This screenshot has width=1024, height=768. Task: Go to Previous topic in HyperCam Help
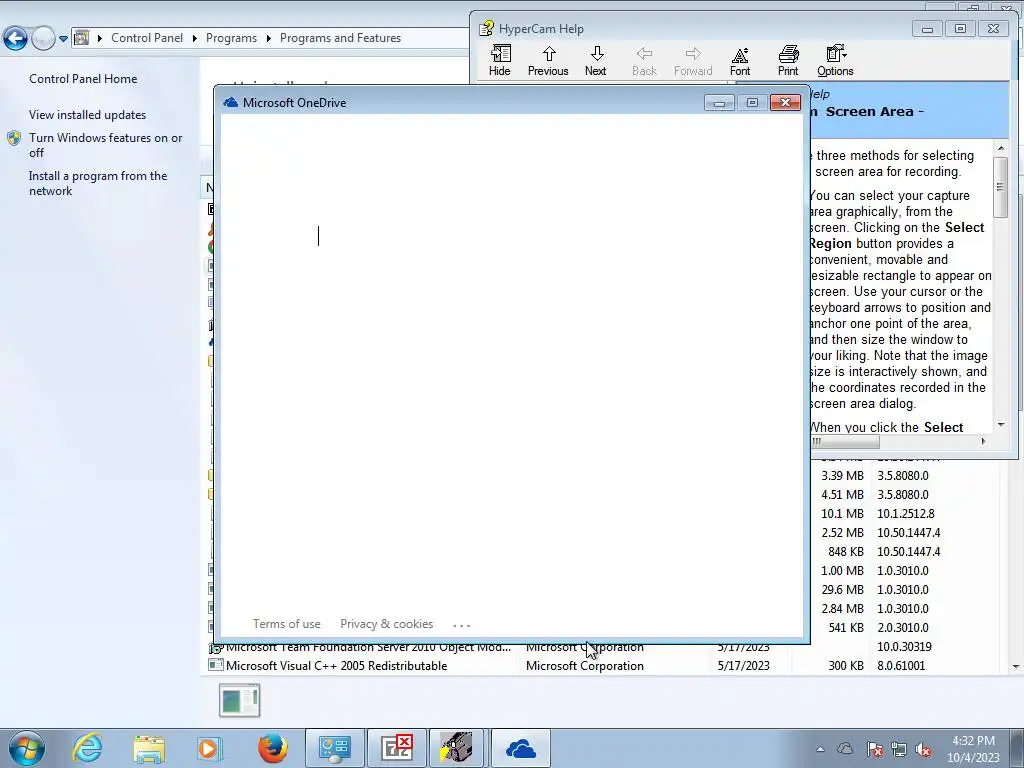coord(548,61)
